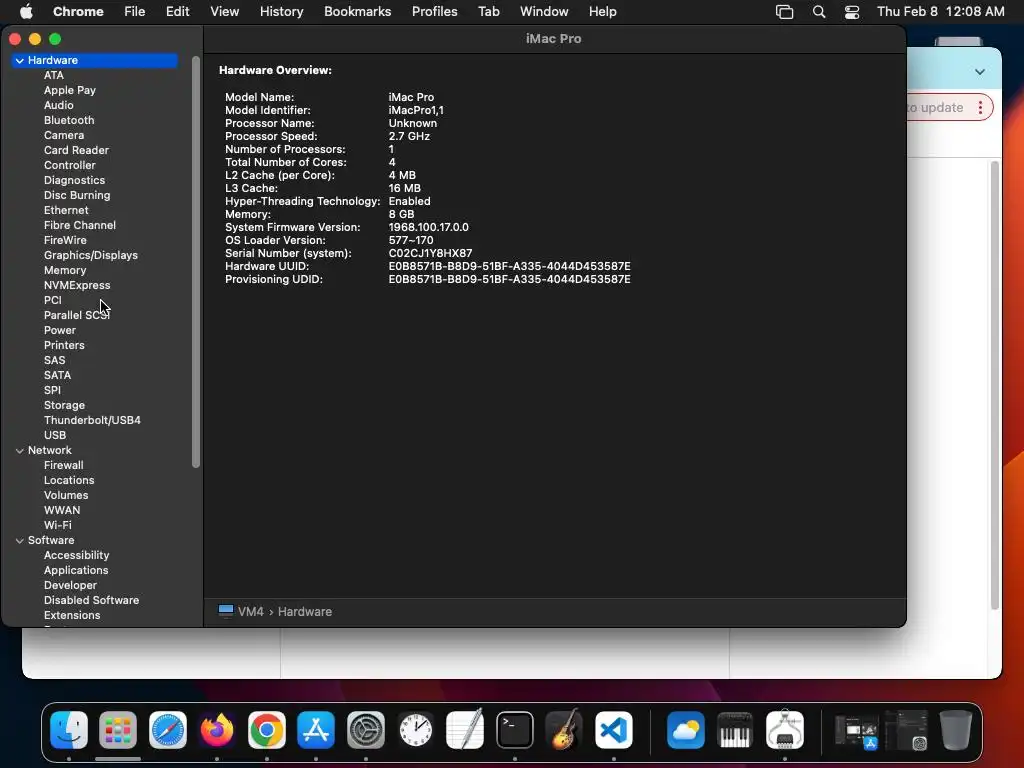Open the Chrome application menu

(78, 12)
